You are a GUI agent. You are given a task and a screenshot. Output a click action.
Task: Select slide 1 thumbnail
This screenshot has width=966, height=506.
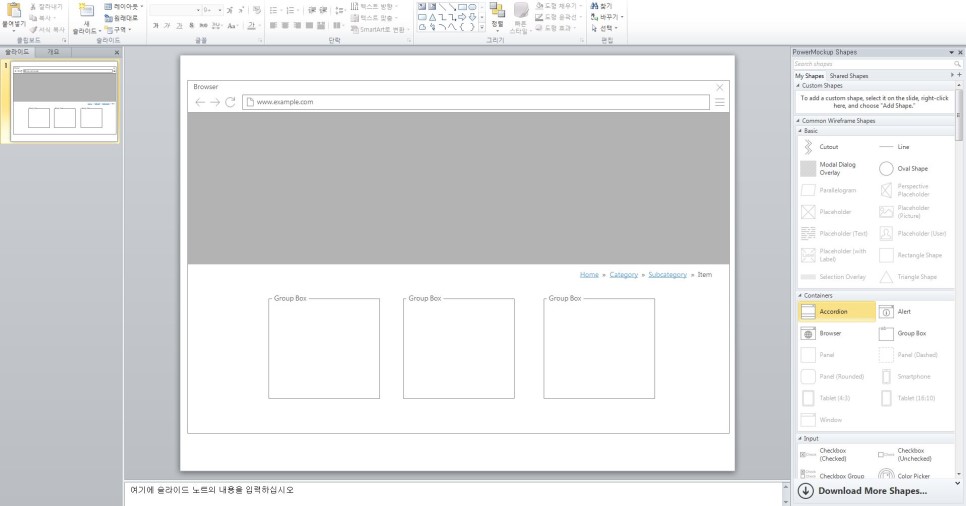[x=66, y=101]
